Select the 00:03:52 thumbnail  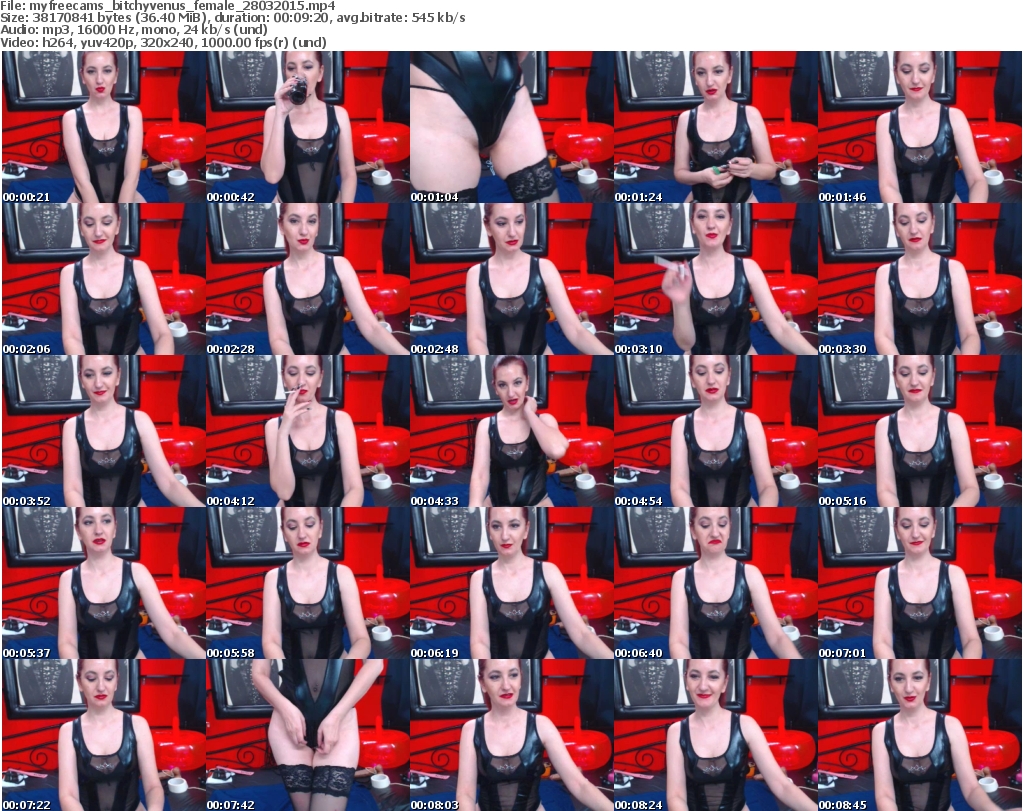(104, 431)
